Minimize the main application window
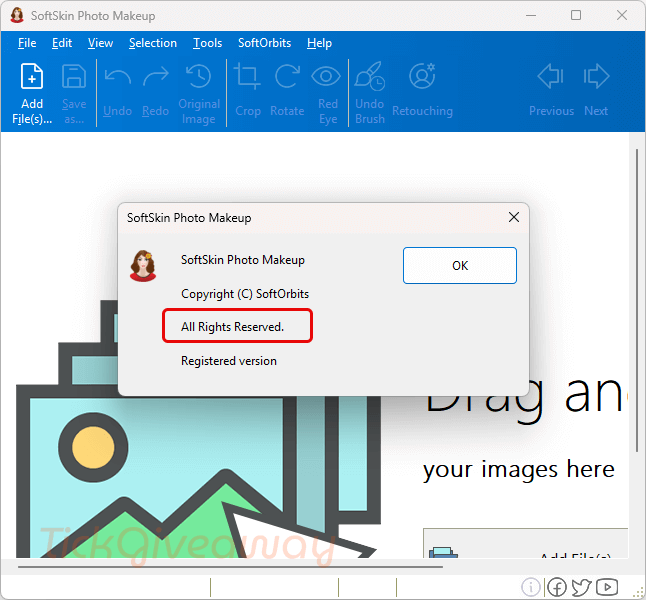Screen dimensions: 646x600 click(x=531, y=15)
